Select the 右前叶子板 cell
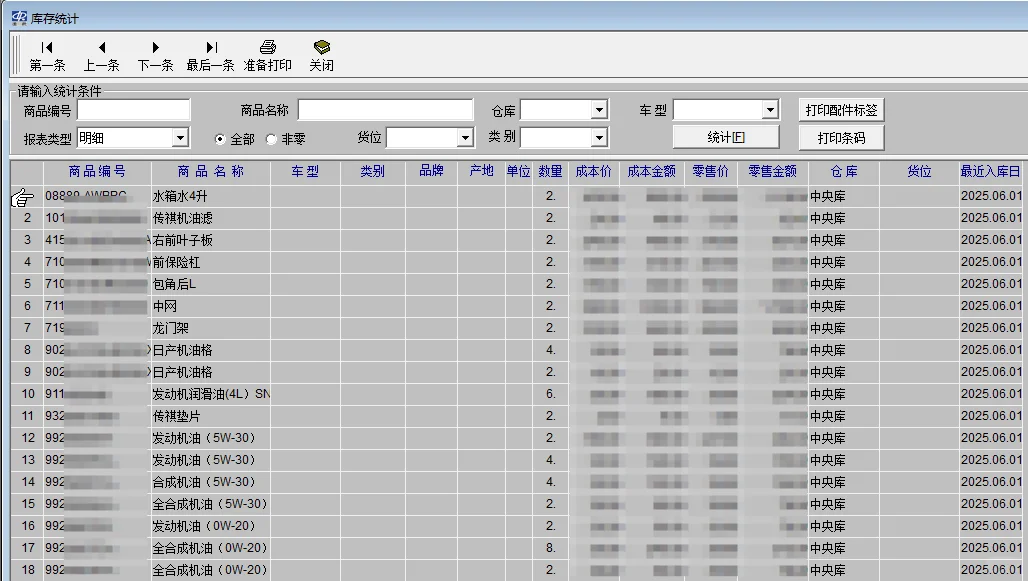The height and width of the screenshot is (581, 1028). click(x=210, y=240)
